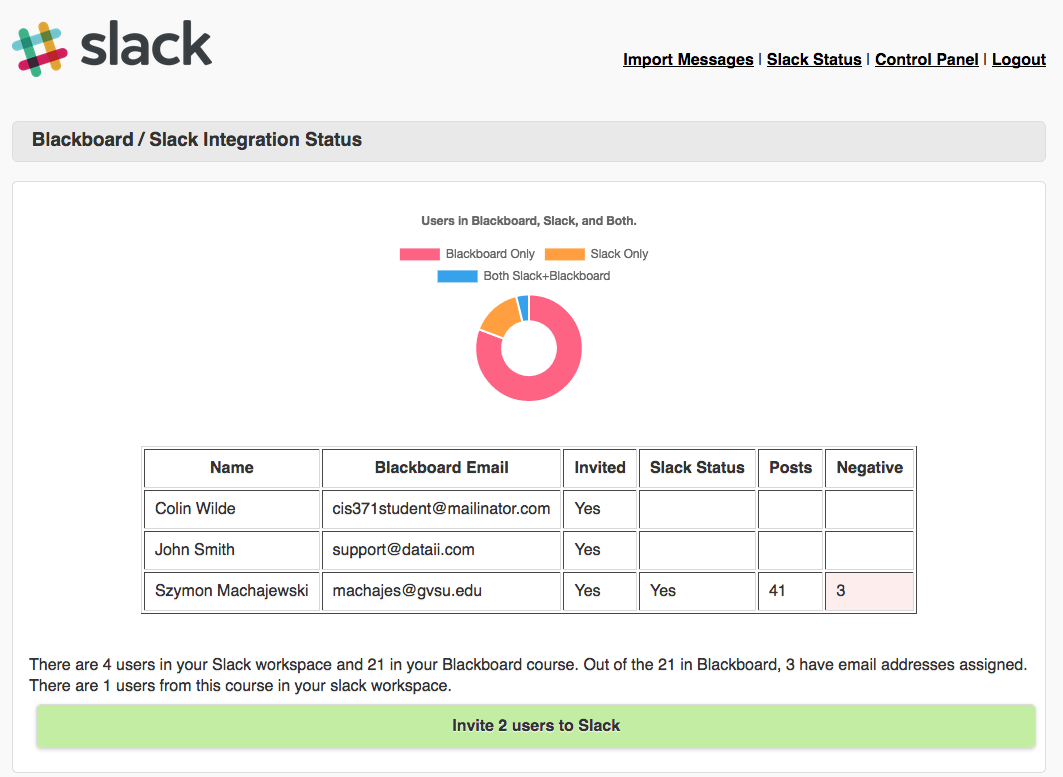Click the Negative column header
Viewport: 1063px width, 777px height.
point(870,468)
